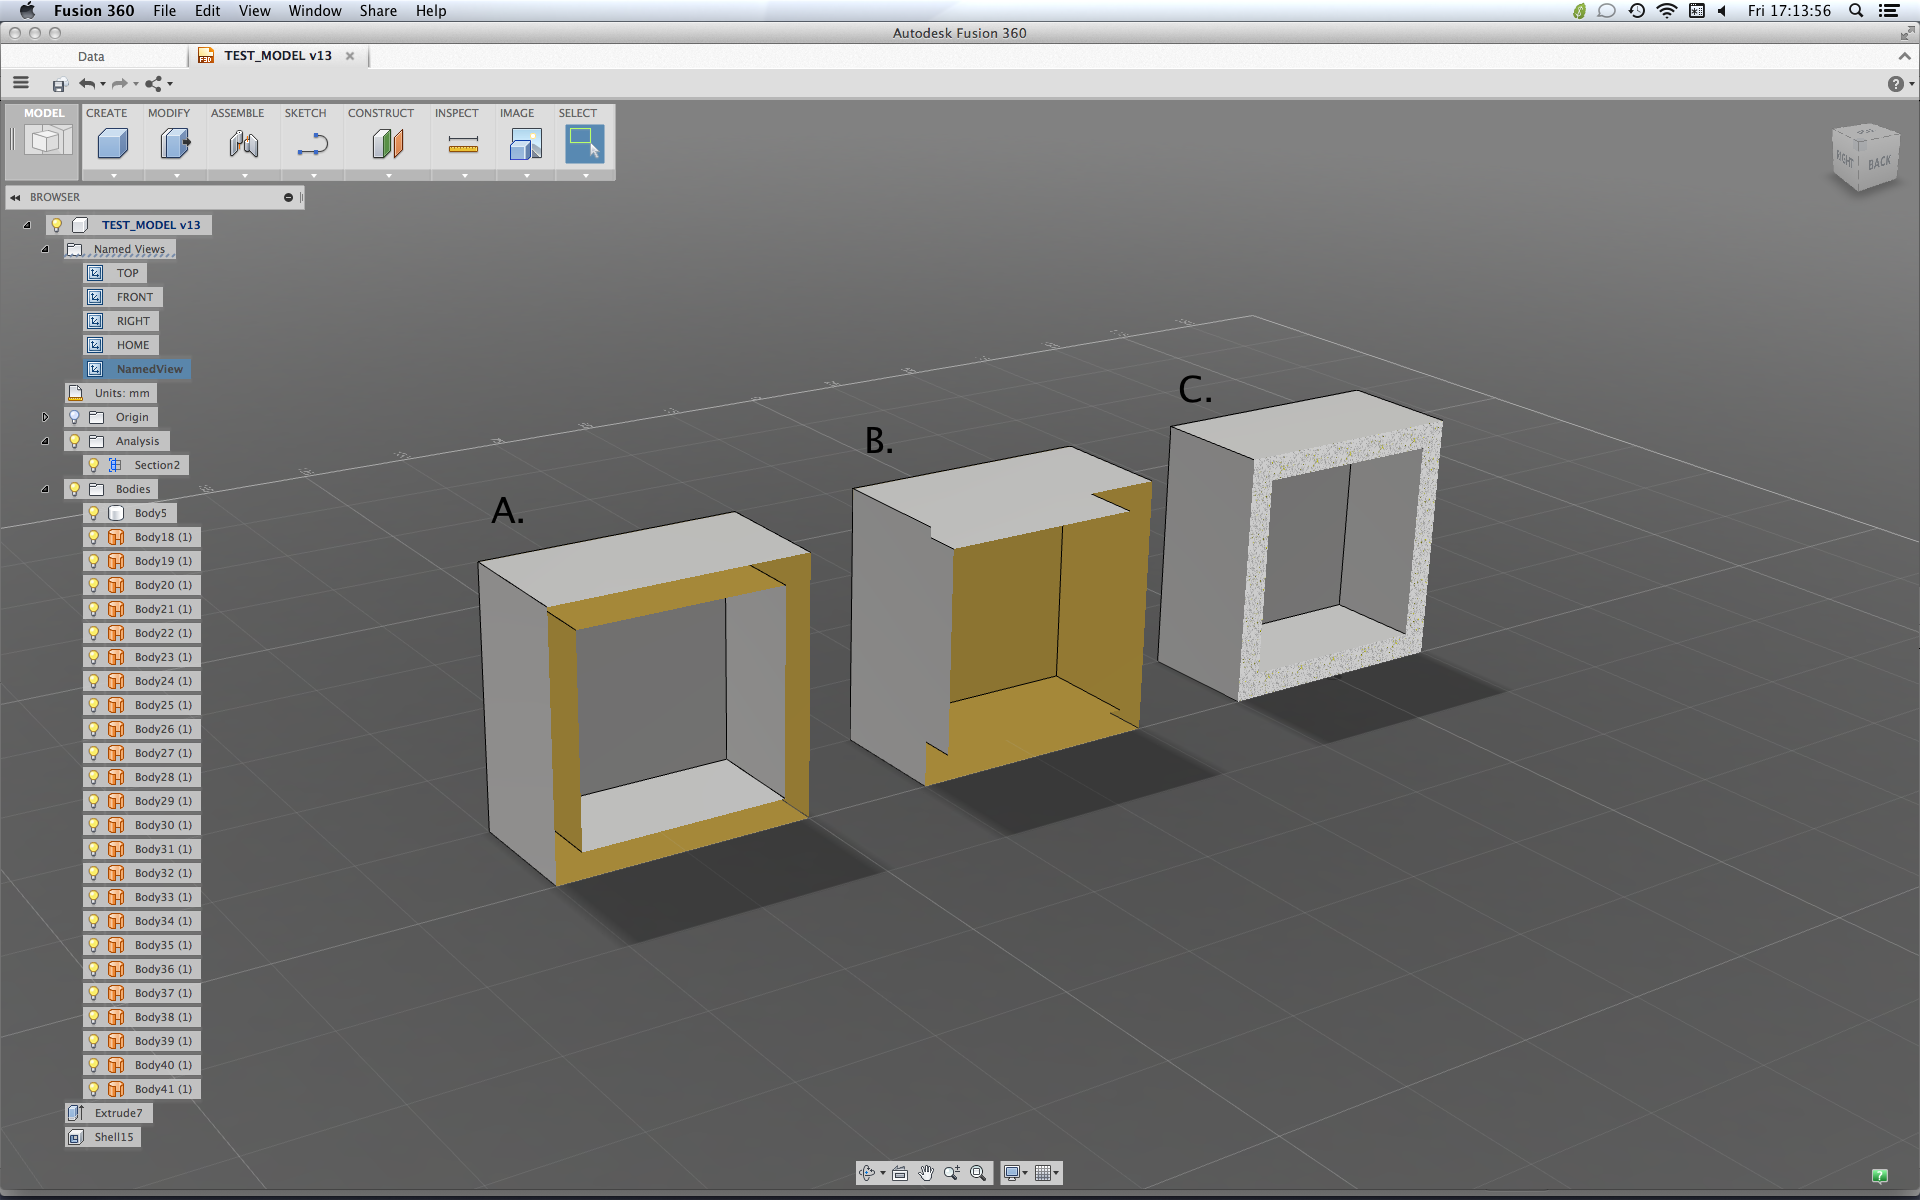Toggle visibility bulb for Body5
This screenshot has width=1920, height=1200.
pos(94,513)
